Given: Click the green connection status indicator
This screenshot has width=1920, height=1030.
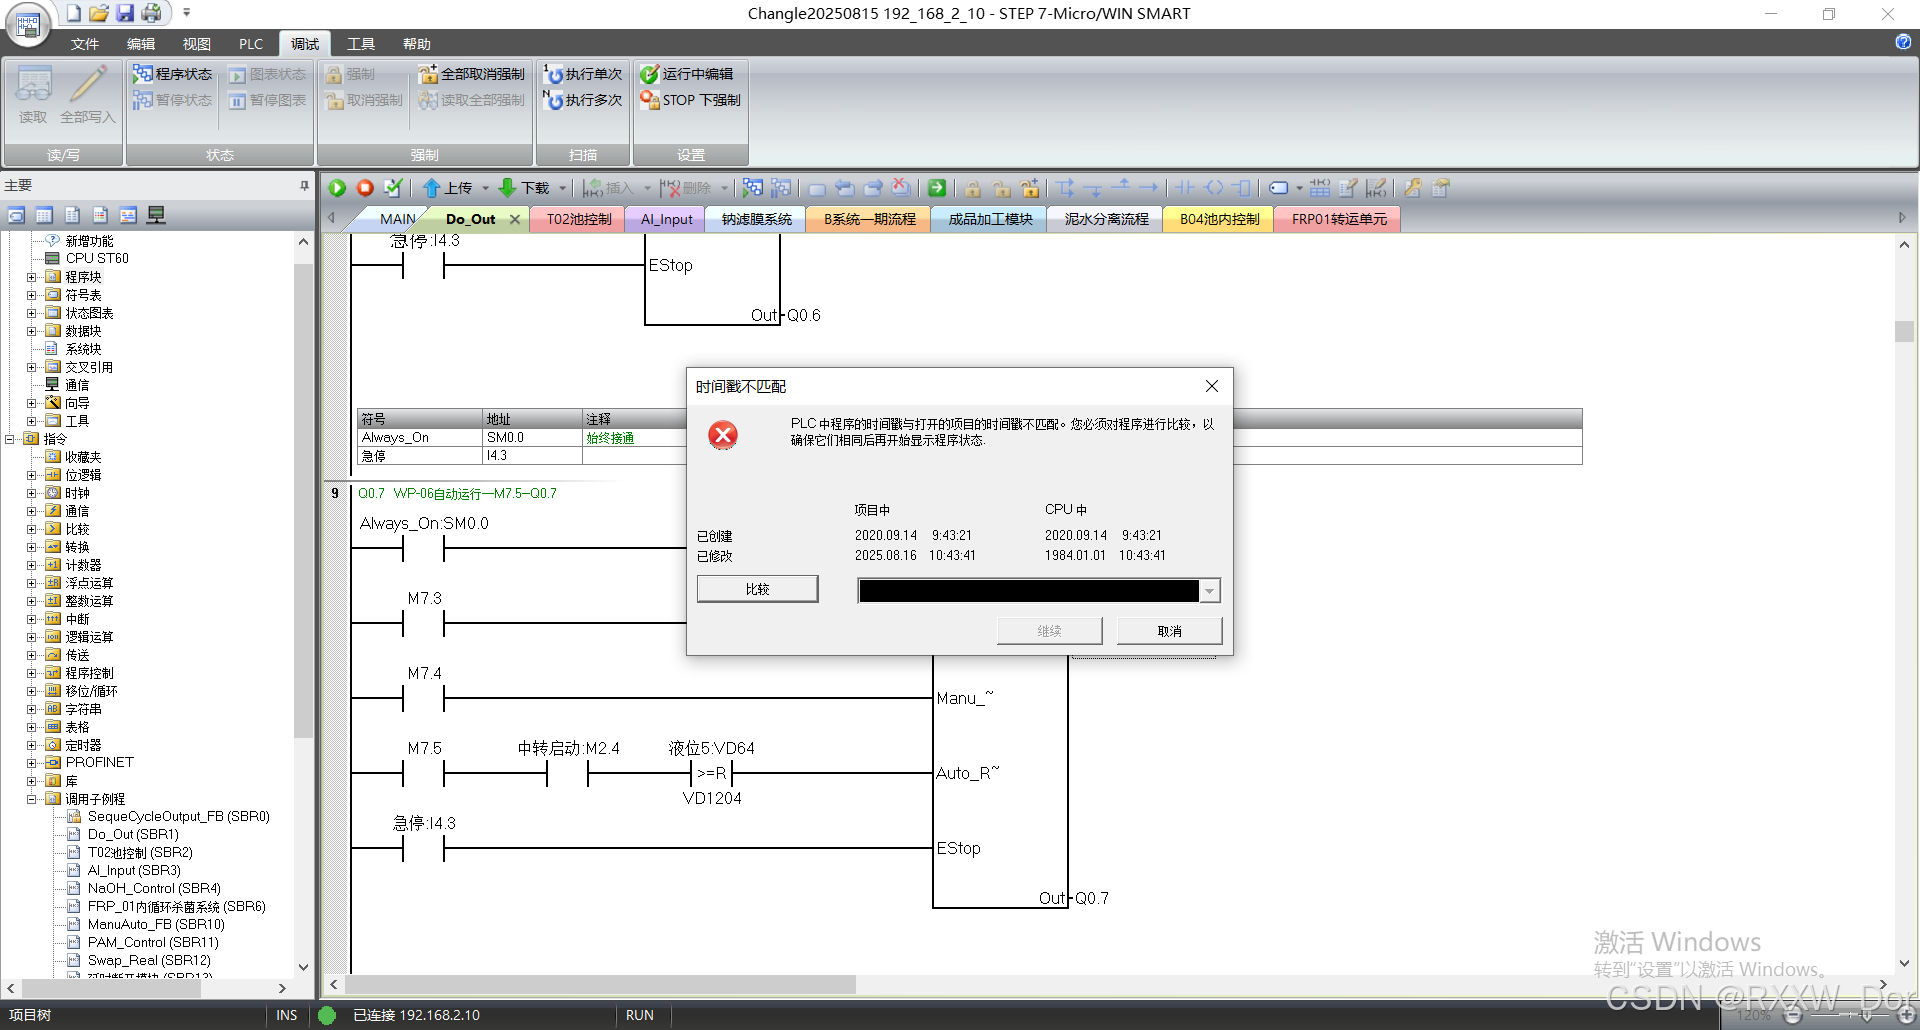Looking at the screenshot, I should (327, 1015).
